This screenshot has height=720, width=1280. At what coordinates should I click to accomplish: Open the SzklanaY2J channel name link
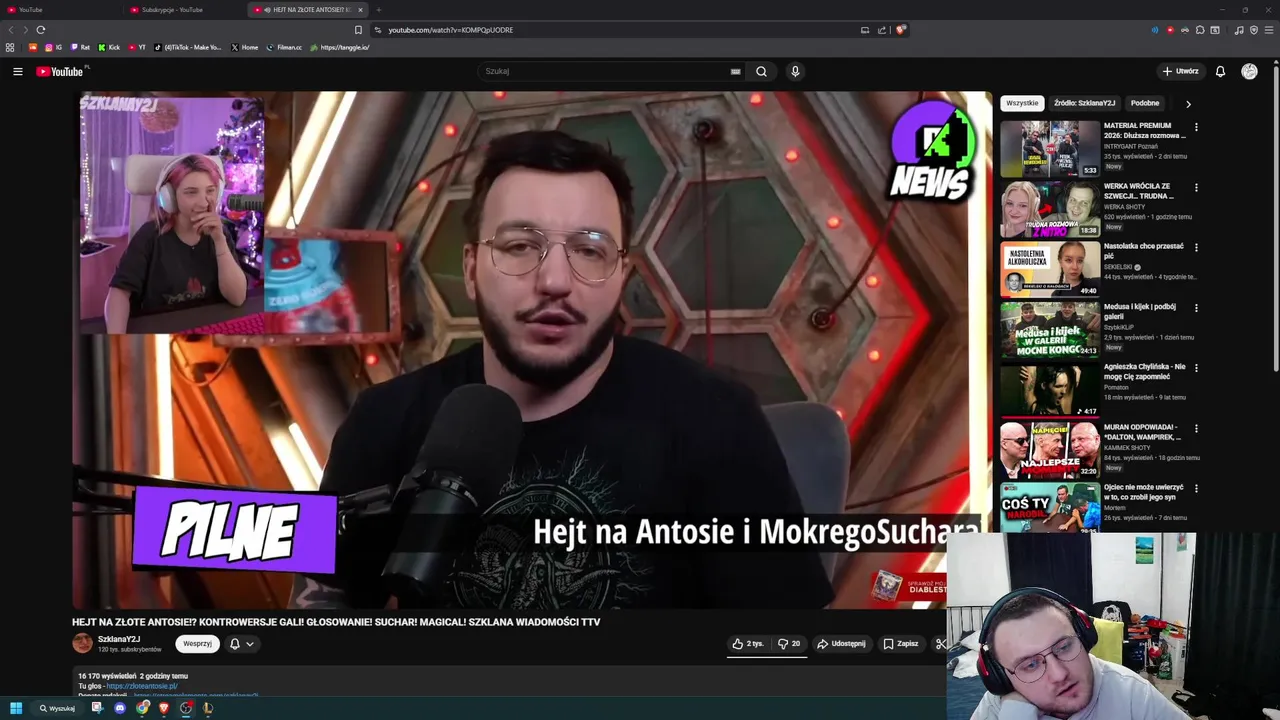click(x=119, y=639)
